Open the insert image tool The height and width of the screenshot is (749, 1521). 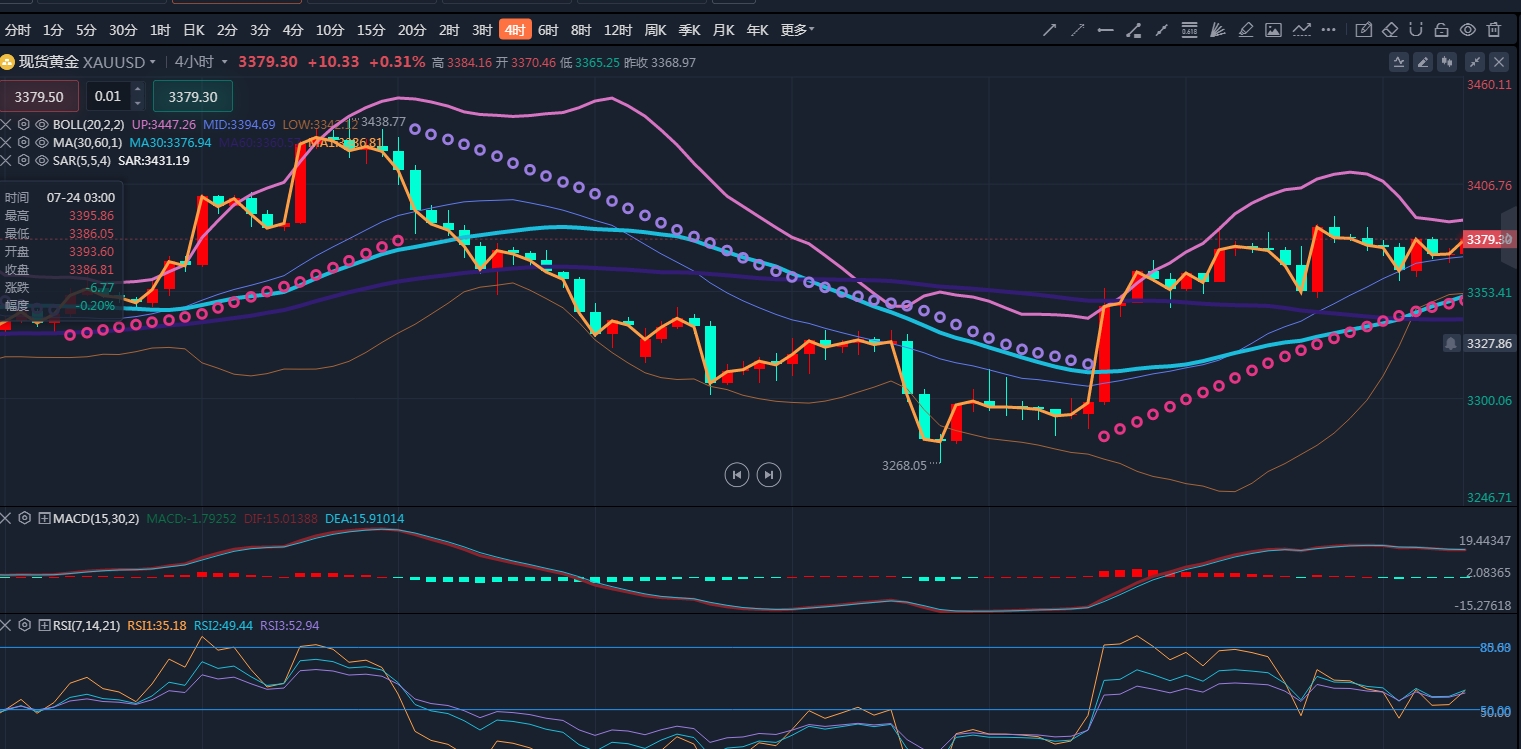(1273, 30)
